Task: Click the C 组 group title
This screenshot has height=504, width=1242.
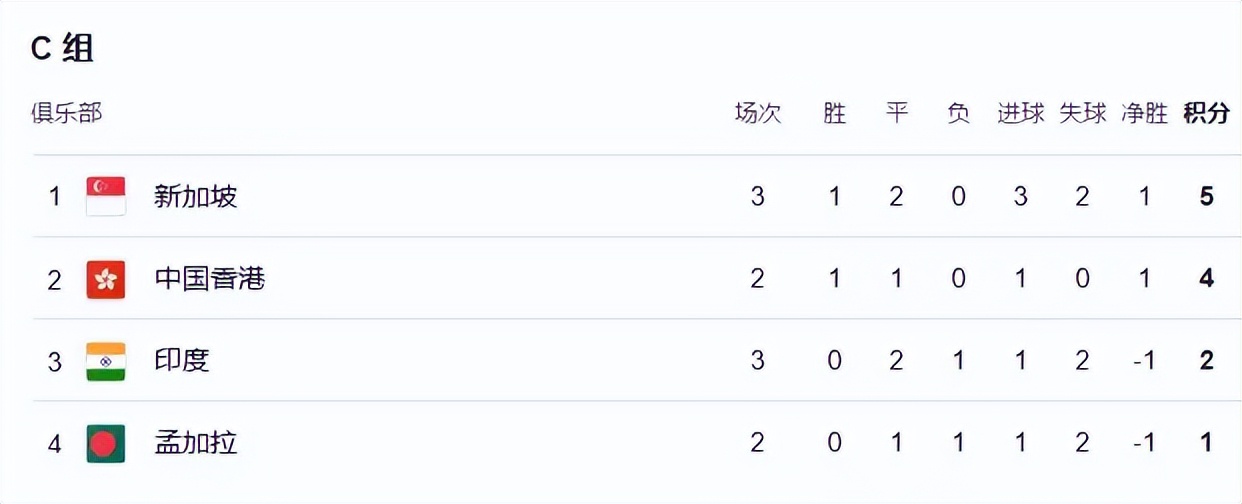Action: point(62,48)
